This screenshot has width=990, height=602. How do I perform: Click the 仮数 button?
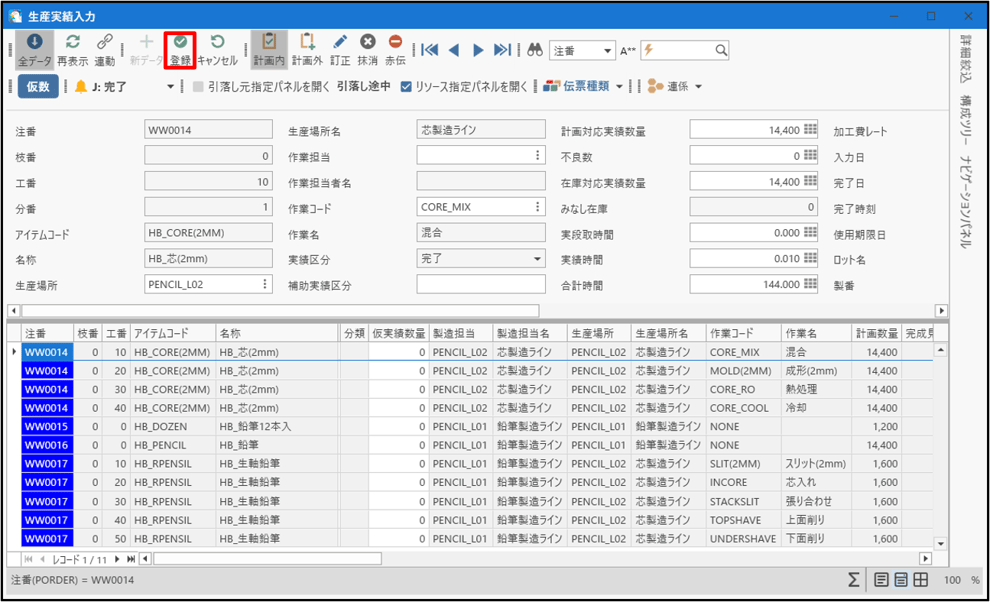point(38,87)
